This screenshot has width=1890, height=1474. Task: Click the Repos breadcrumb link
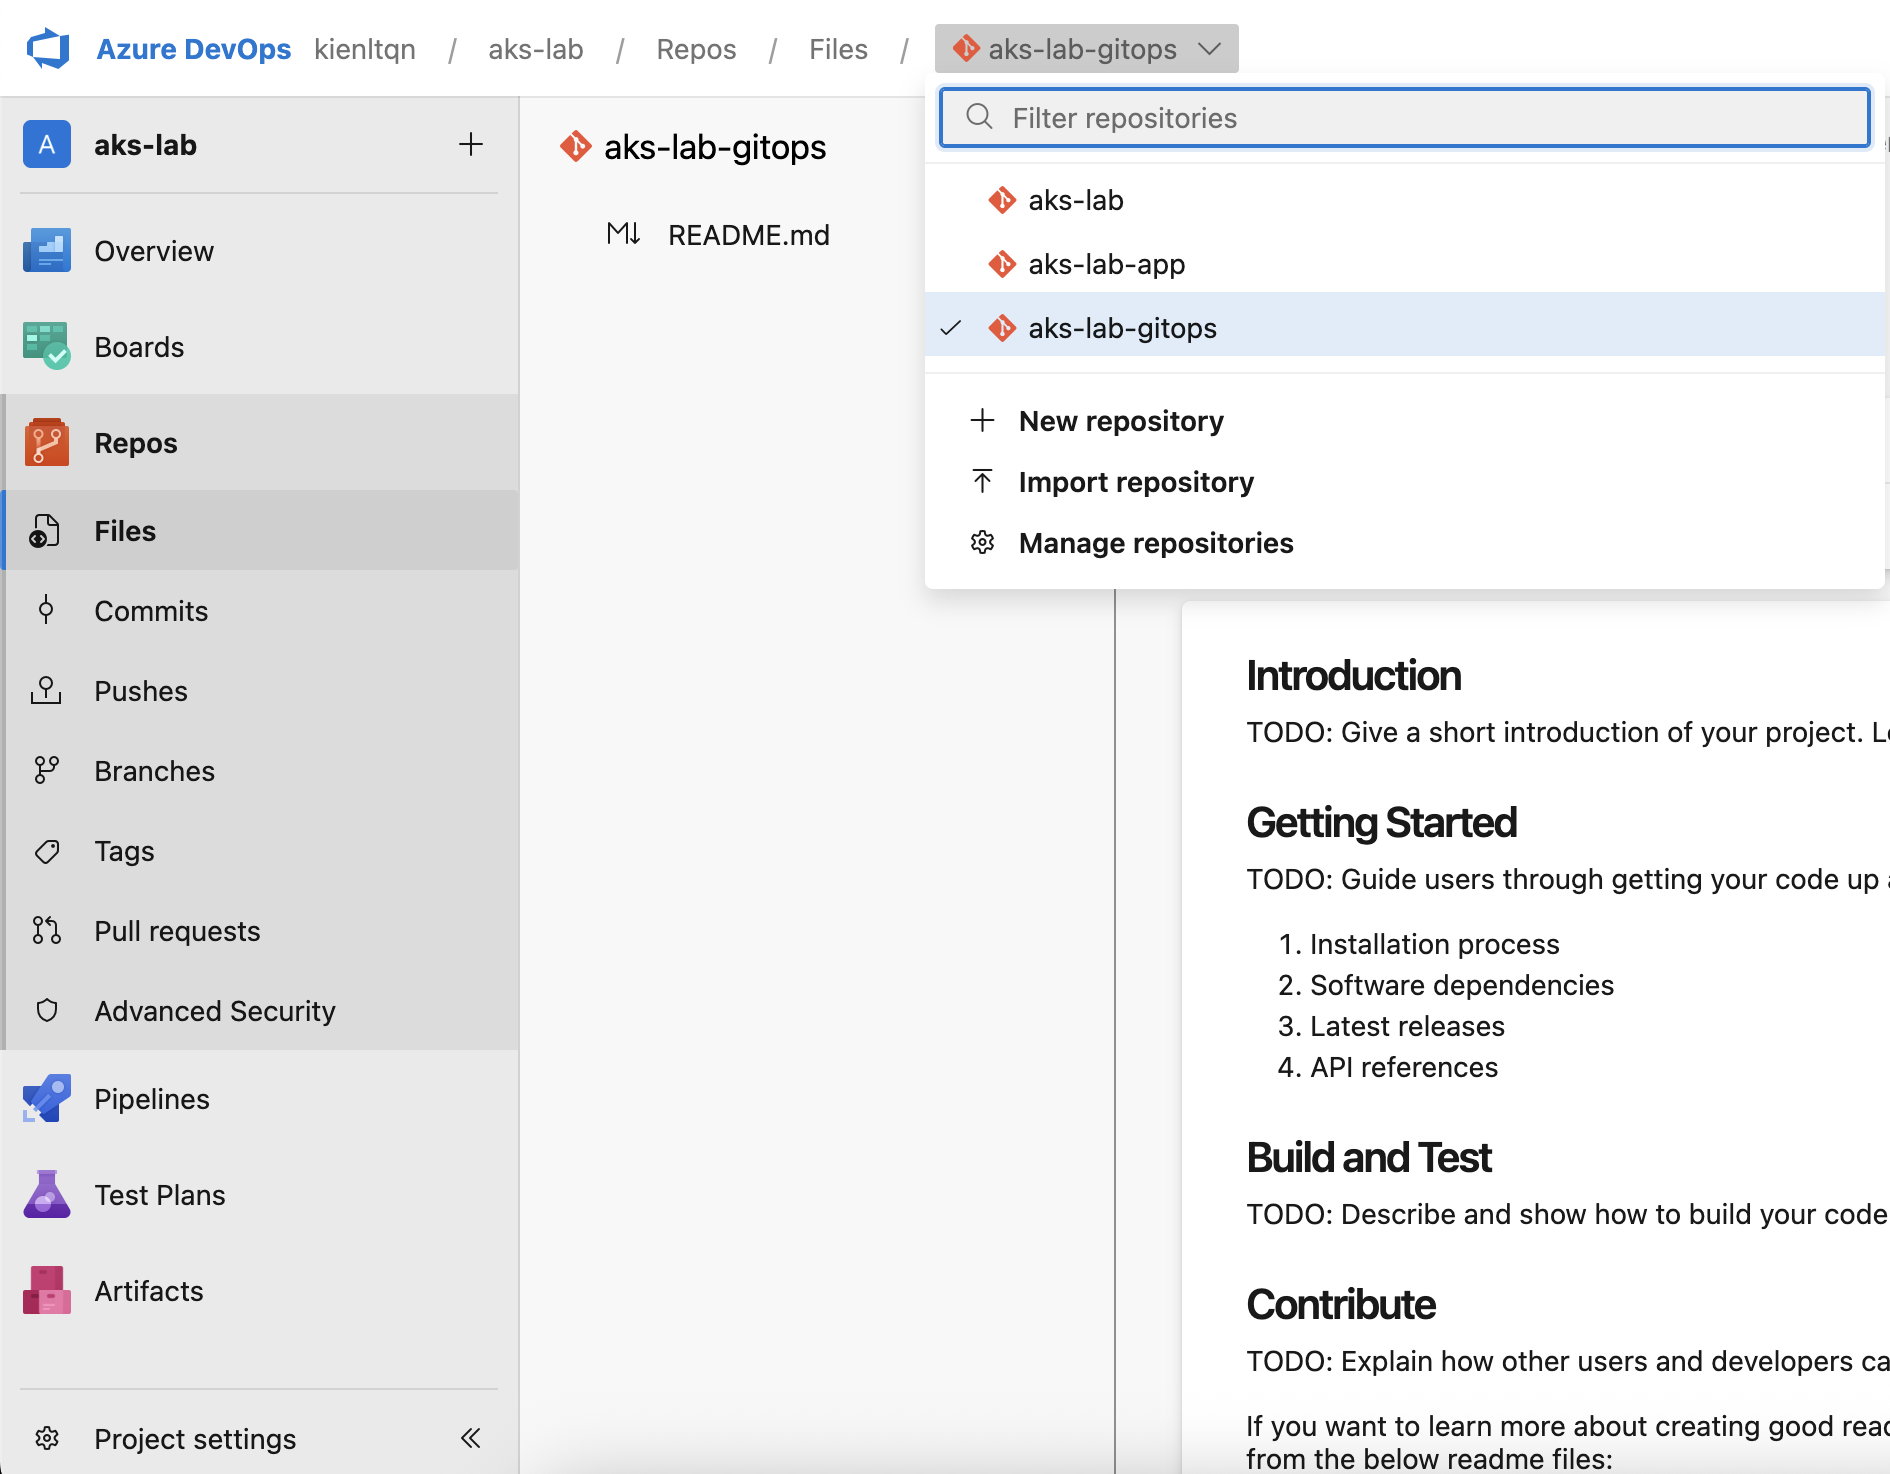pyautogui.click(x=696, y=49)
